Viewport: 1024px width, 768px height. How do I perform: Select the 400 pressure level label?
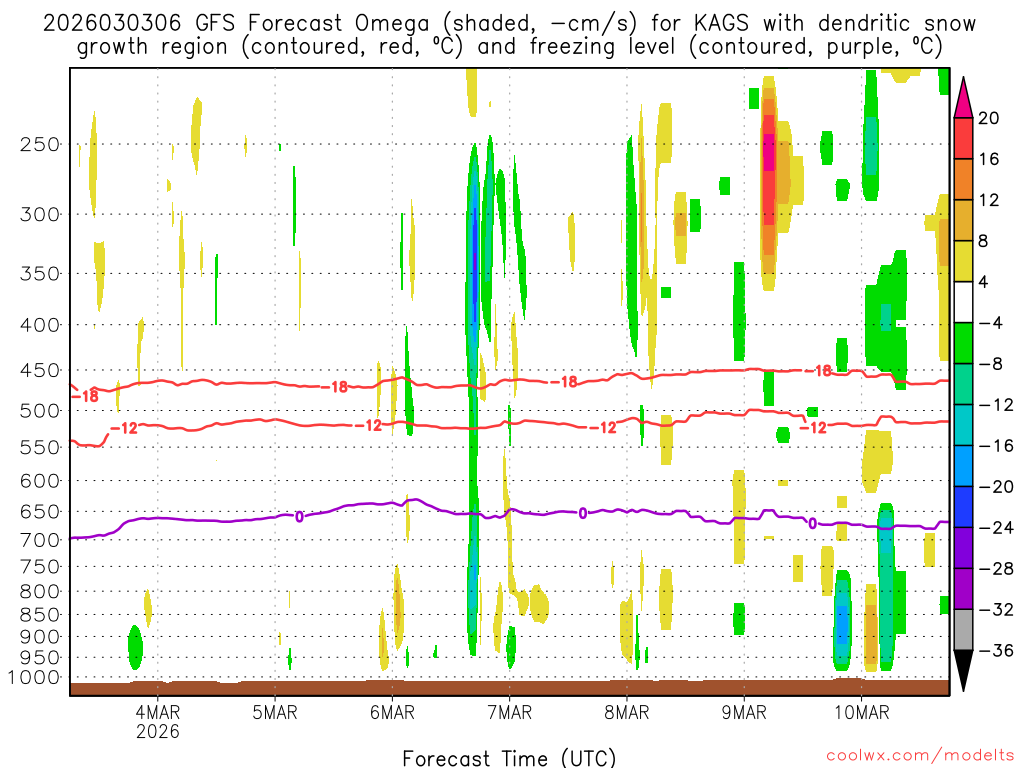point(40,325)
